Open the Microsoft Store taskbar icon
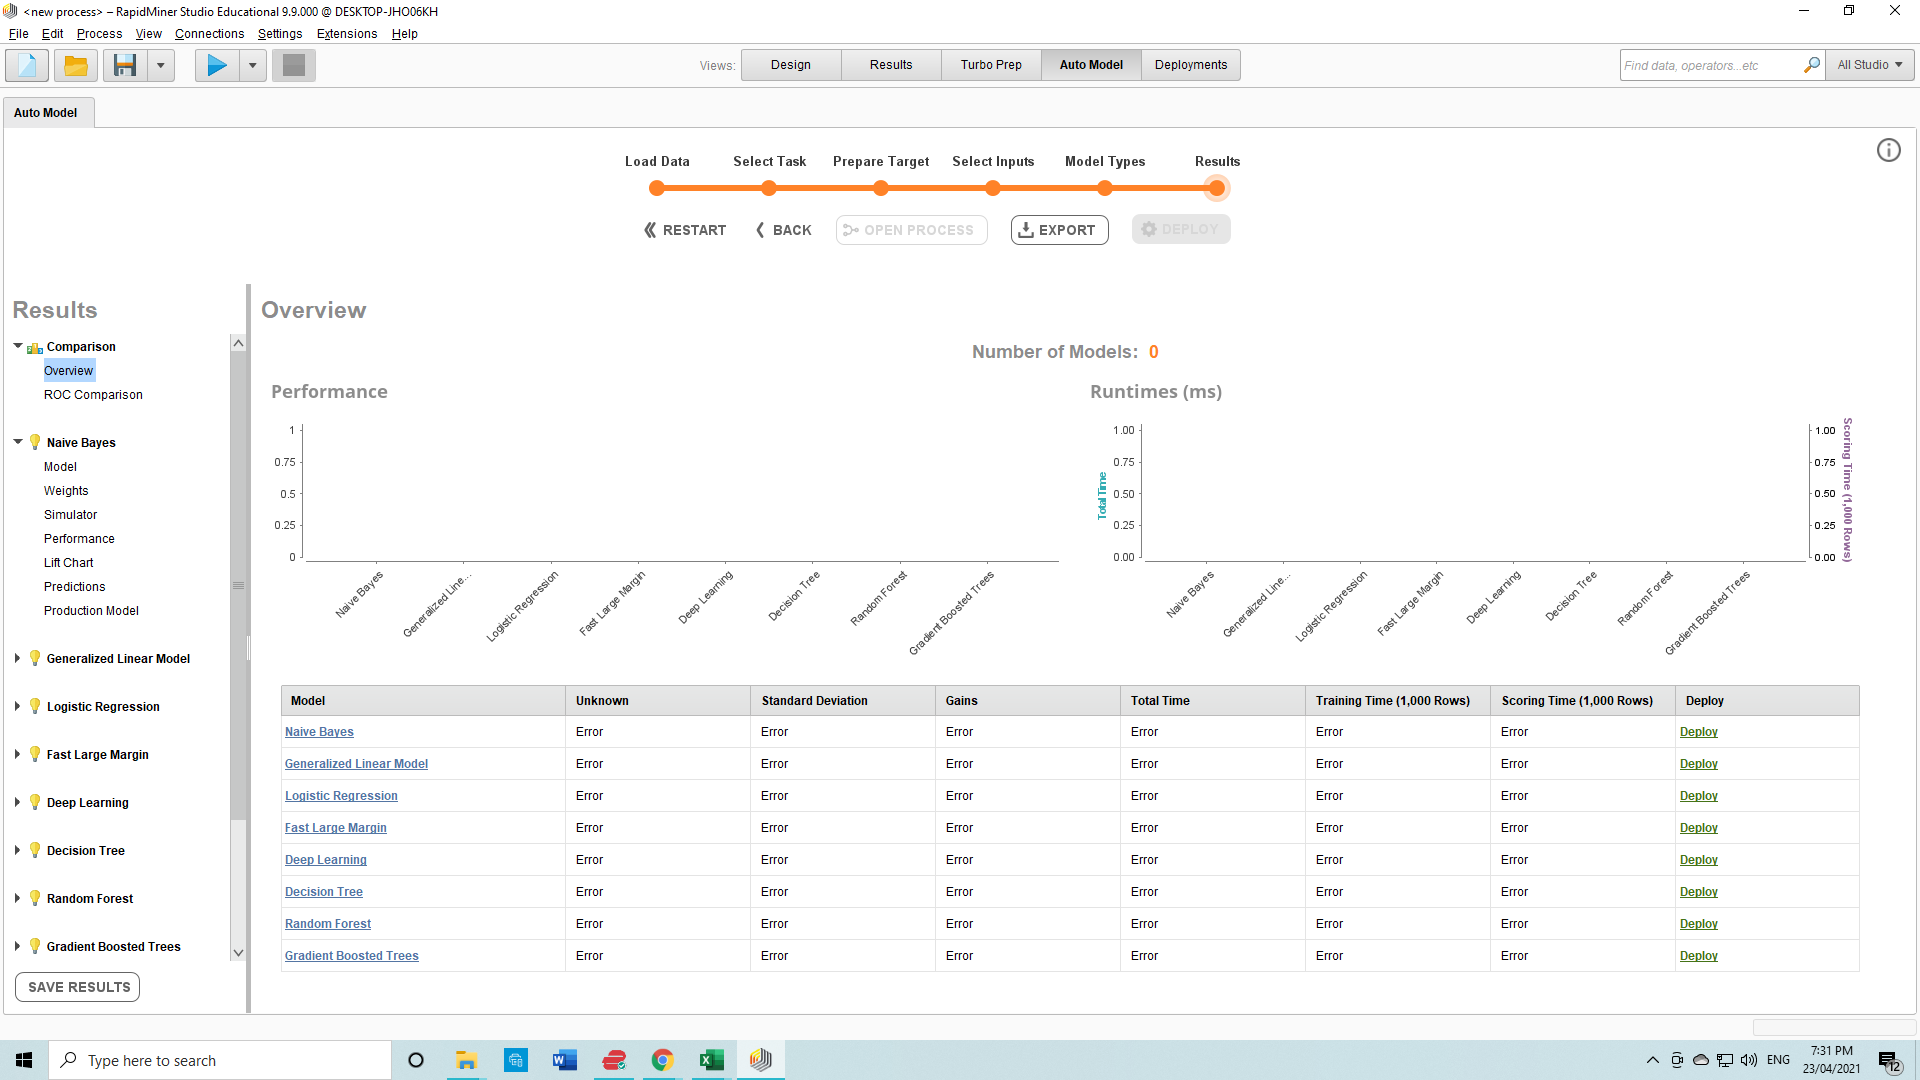Screen dimensions: 1920x1080 [x=515, y=1060]
